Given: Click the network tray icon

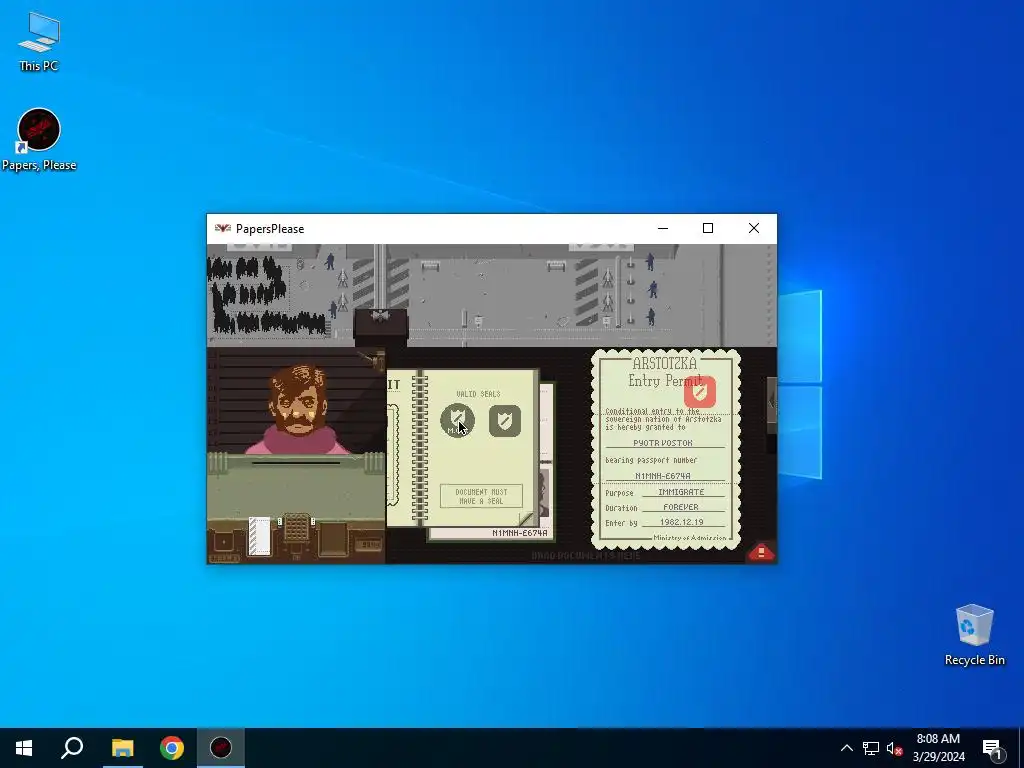Looking at the screenshot, I should coord(871,748).
